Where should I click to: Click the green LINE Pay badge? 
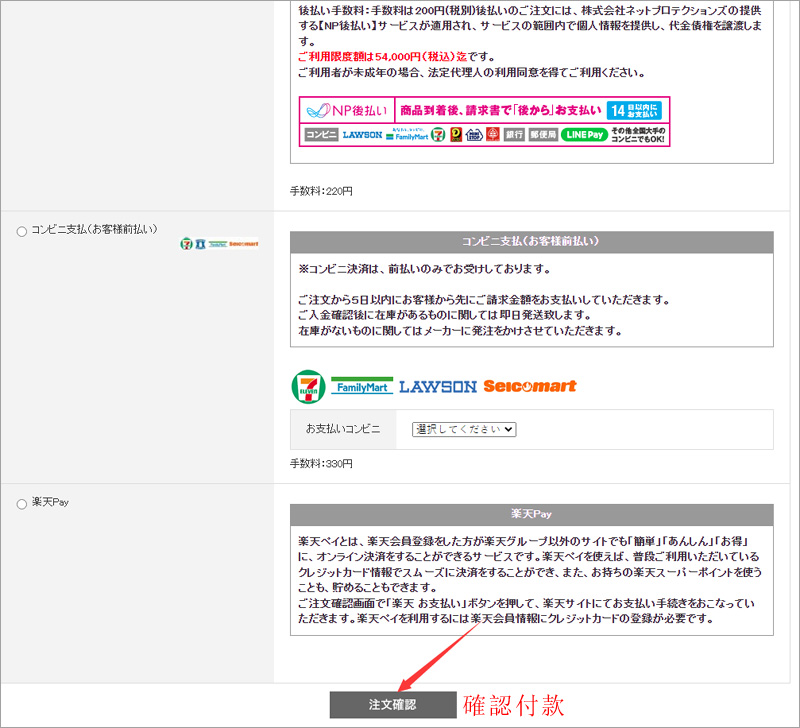coord(582,135)
